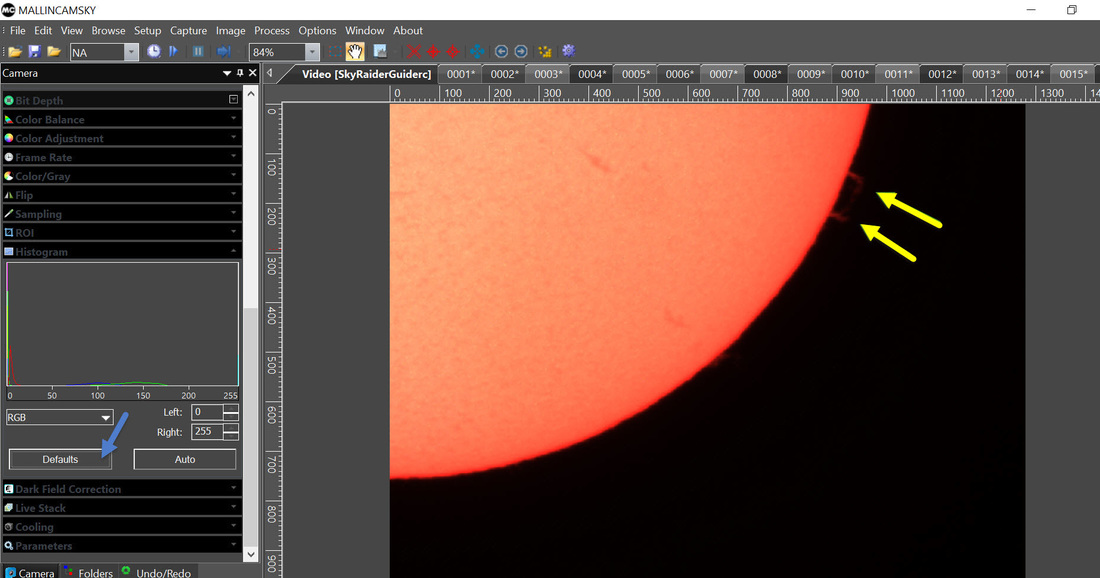Viewport: 1100px width, 578px height.
Task: Expand the Color Adjustment section
Action: coord(122,138)
